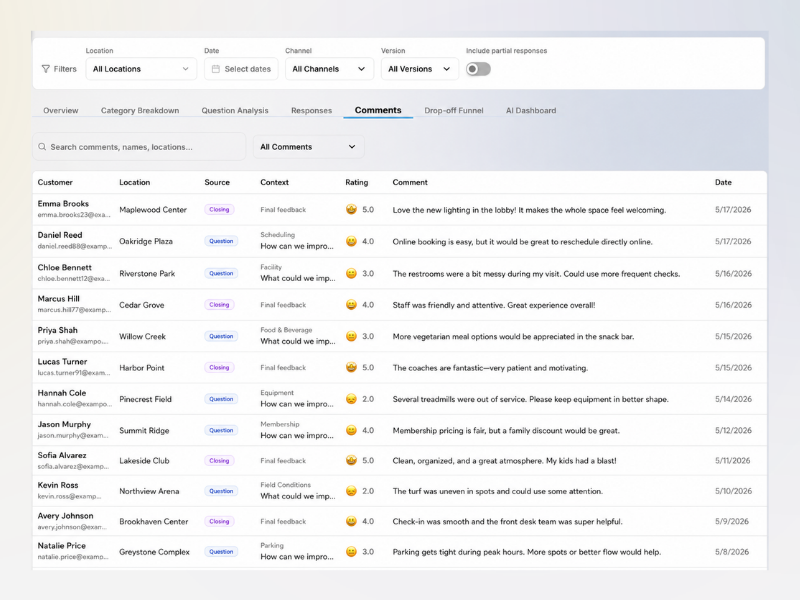Open the All Locations dropdown
Viewport: 800px width, 600px height.
(x=141, y=69)
